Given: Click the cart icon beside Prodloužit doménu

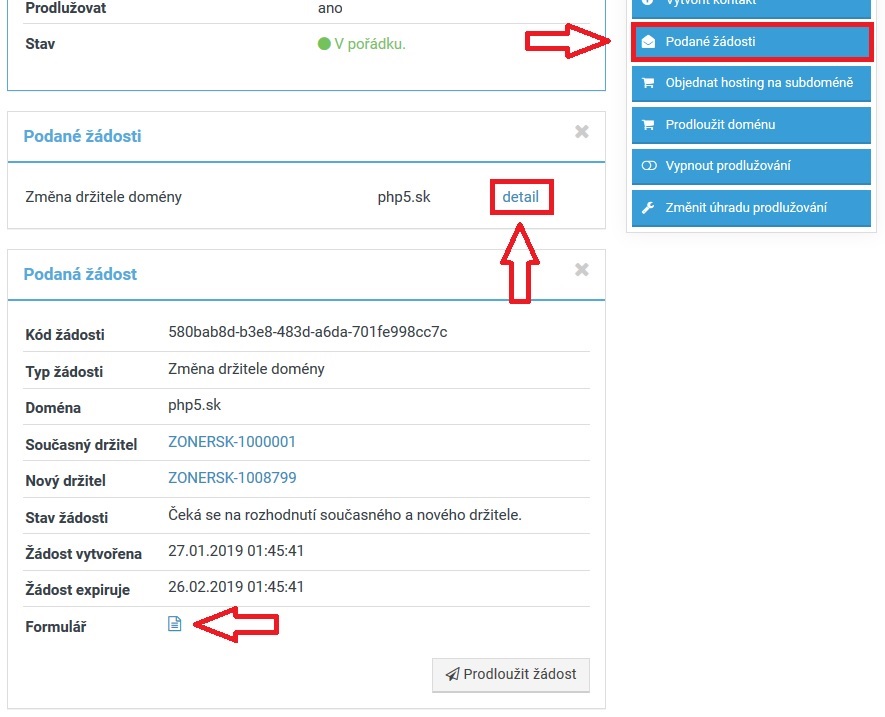Looking at the screenshot, I should (x=648, y=125).
